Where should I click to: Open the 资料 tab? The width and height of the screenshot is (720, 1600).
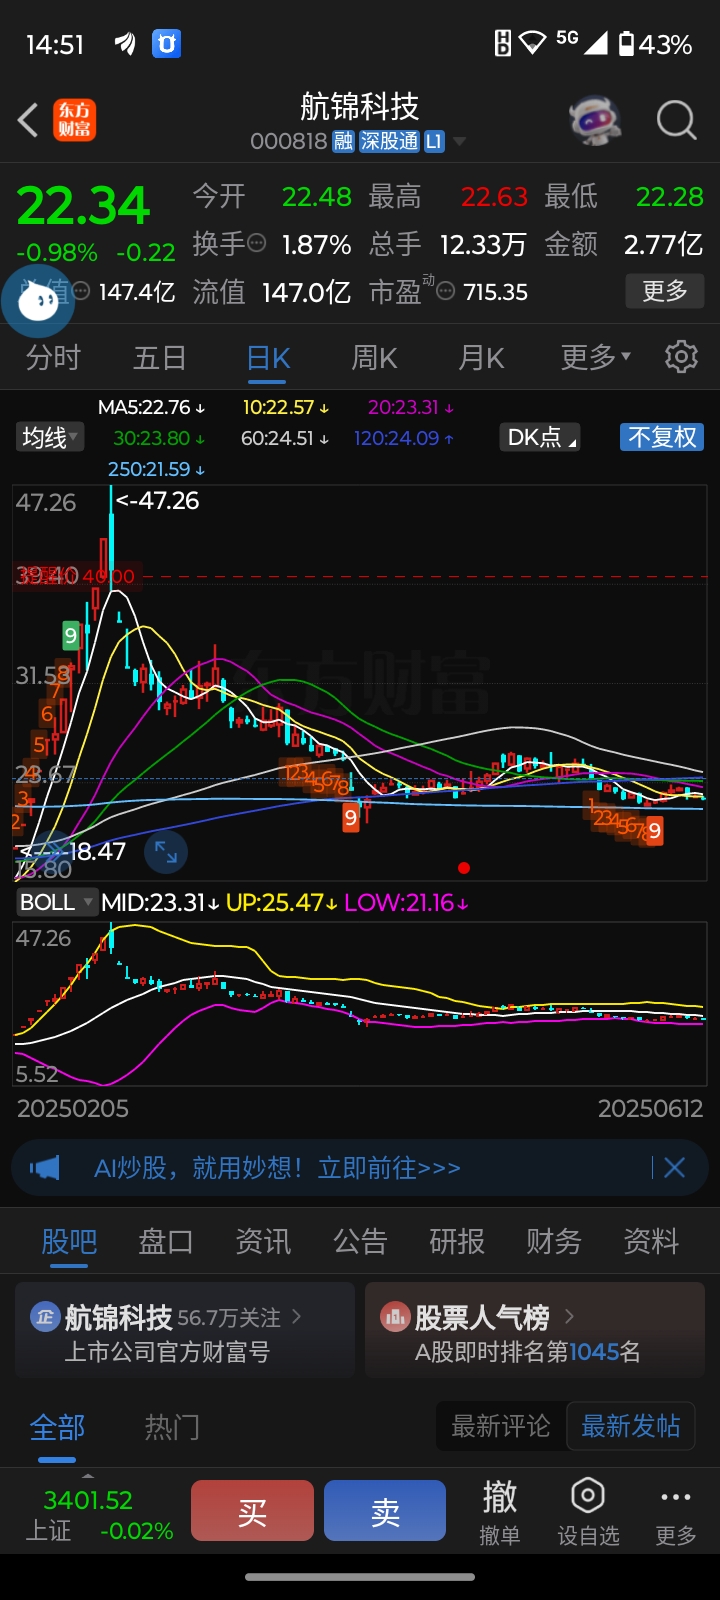[651, 1241]
